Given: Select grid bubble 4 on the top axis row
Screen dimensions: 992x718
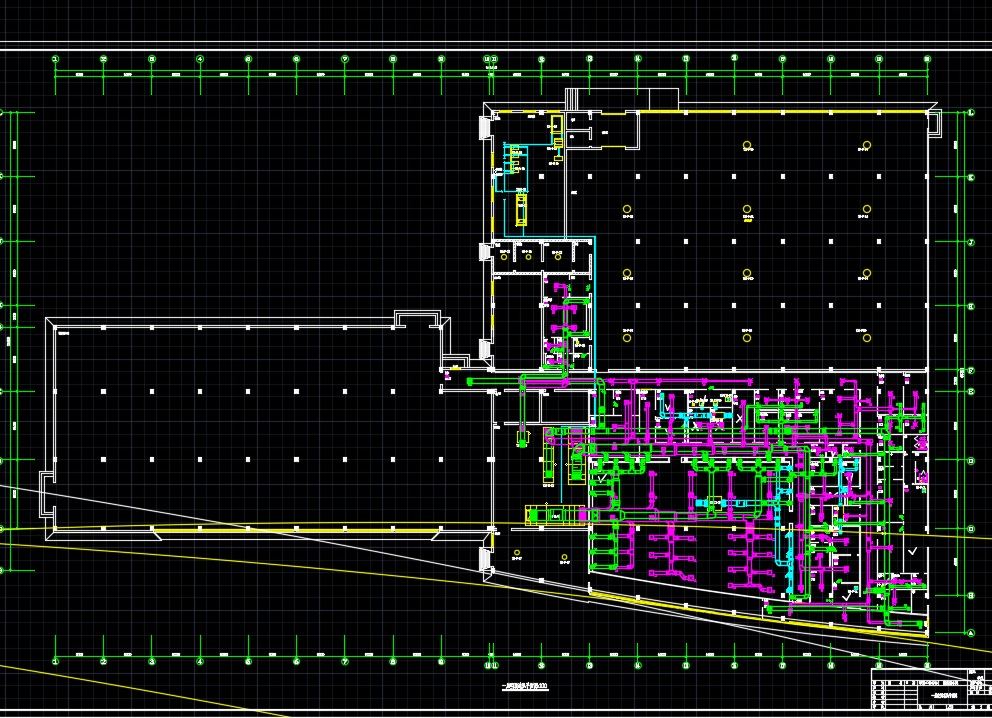Looking at the screenshot, I should [200, 59].
